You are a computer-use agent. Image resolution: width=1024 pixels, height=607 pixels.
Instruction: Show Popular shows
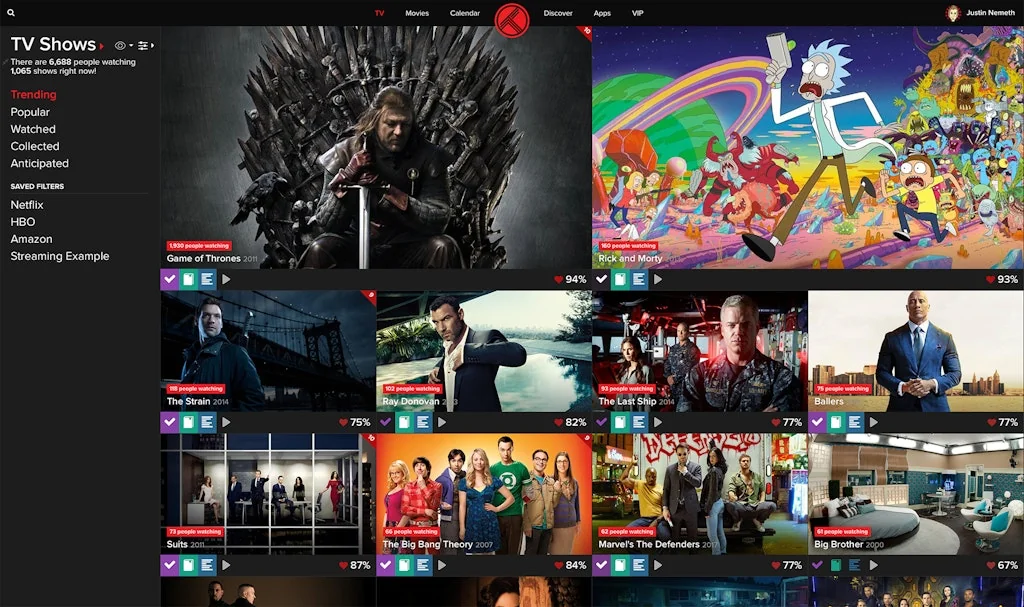pyautogui.click(x=30, y=112)
